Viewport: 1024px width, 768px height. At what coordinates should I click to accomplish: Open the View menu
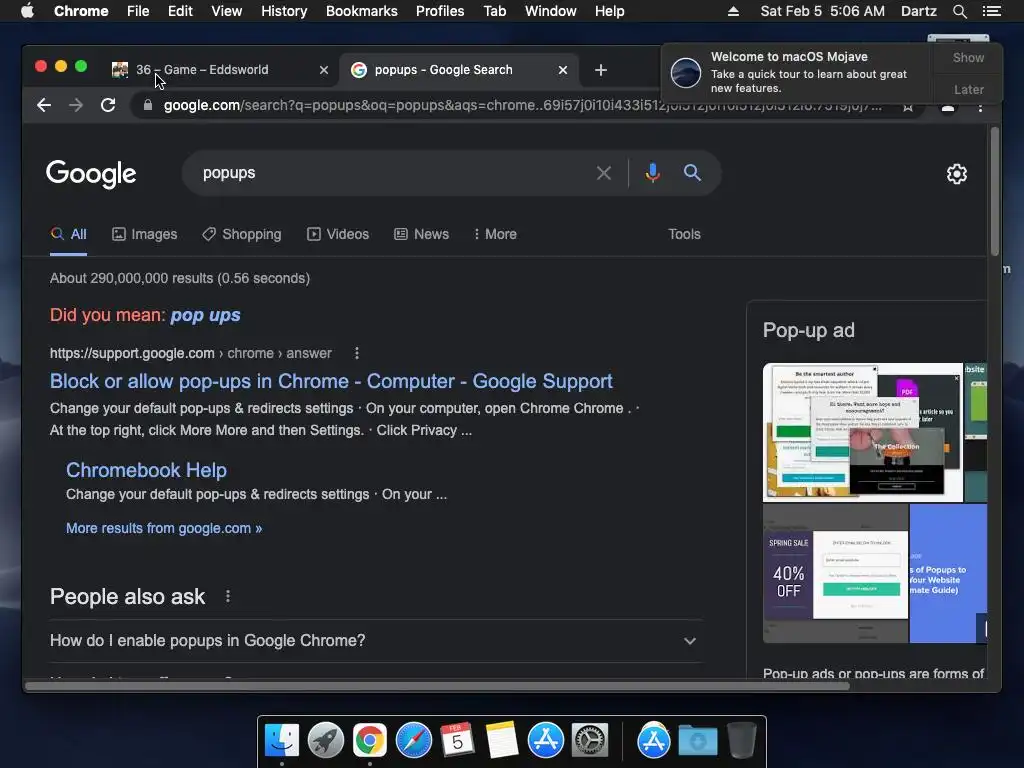point(226,11)
